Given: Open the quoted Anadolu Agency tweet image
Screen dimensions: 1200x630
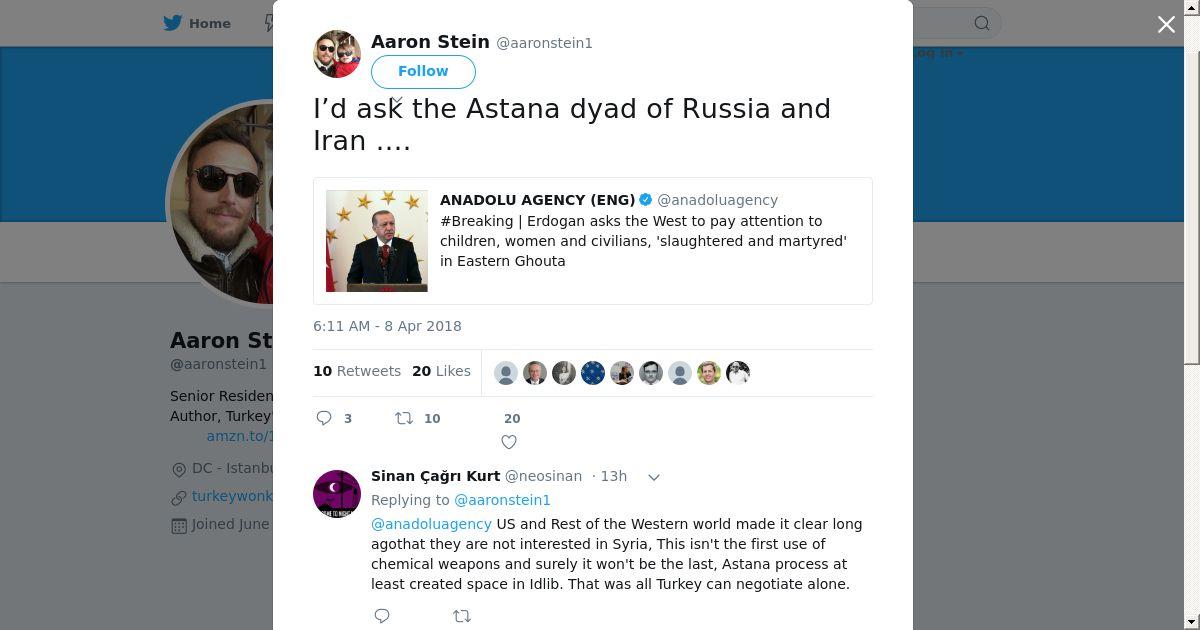Looking at the screenshot, I should click(377, 241).
